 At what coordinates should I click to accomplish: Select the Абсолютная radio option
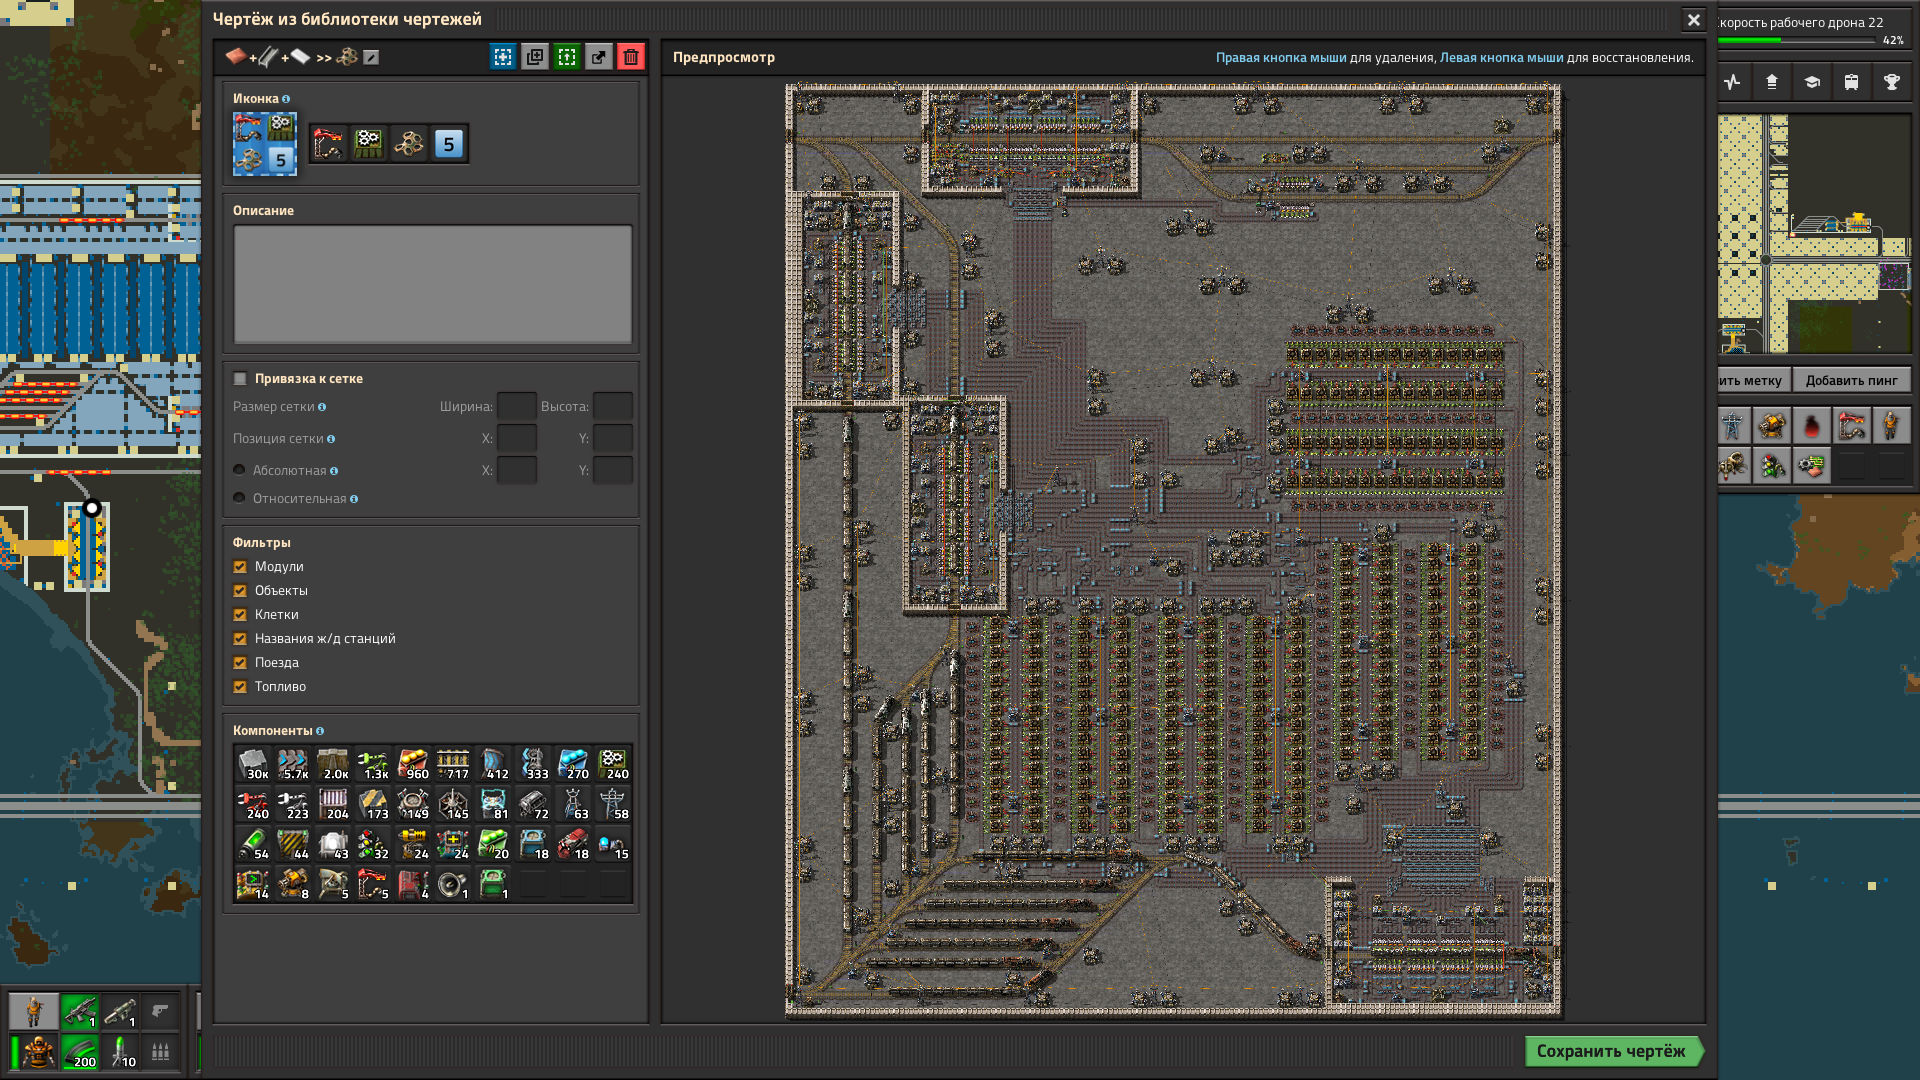[239, 470]
